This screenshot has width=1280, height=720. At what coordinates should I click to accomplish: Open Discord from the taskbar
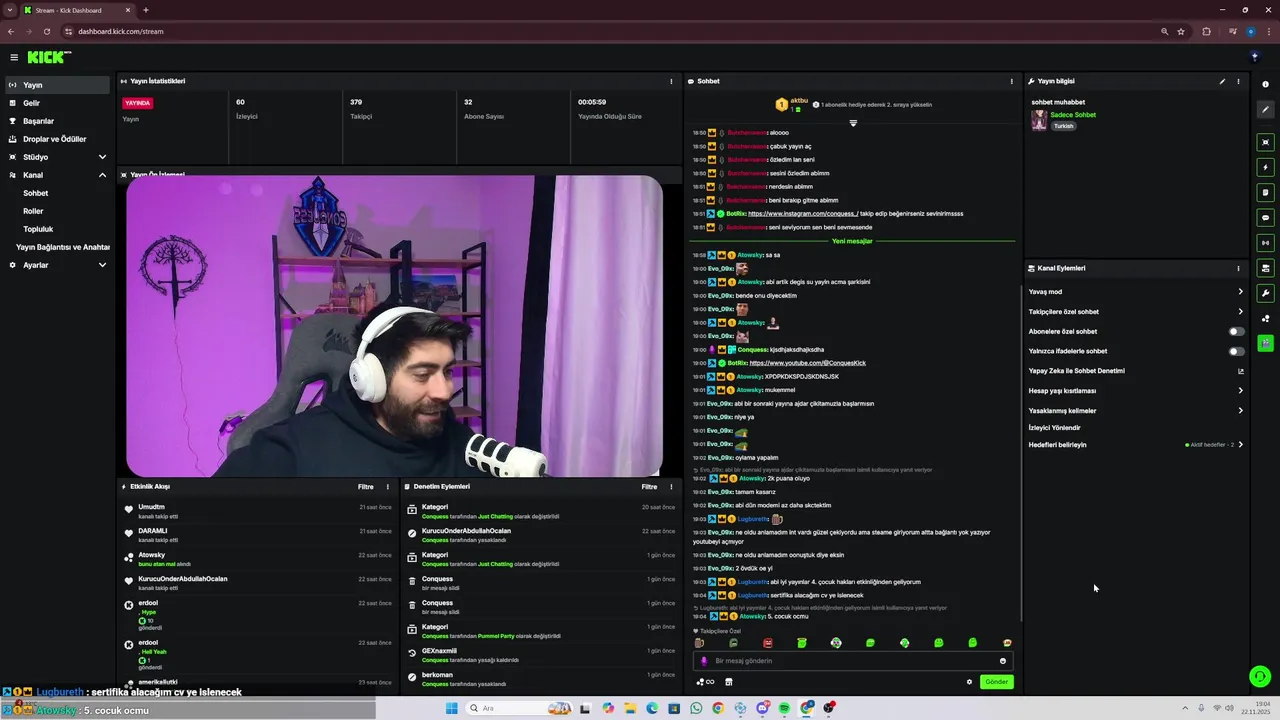click(763, 708)
